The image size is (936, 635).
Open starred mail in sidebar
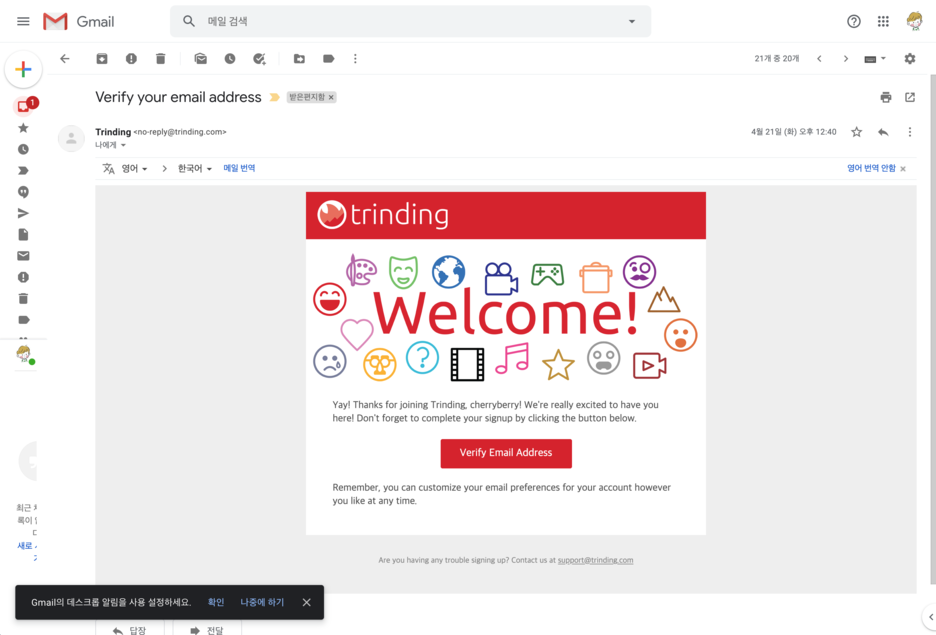23,128
